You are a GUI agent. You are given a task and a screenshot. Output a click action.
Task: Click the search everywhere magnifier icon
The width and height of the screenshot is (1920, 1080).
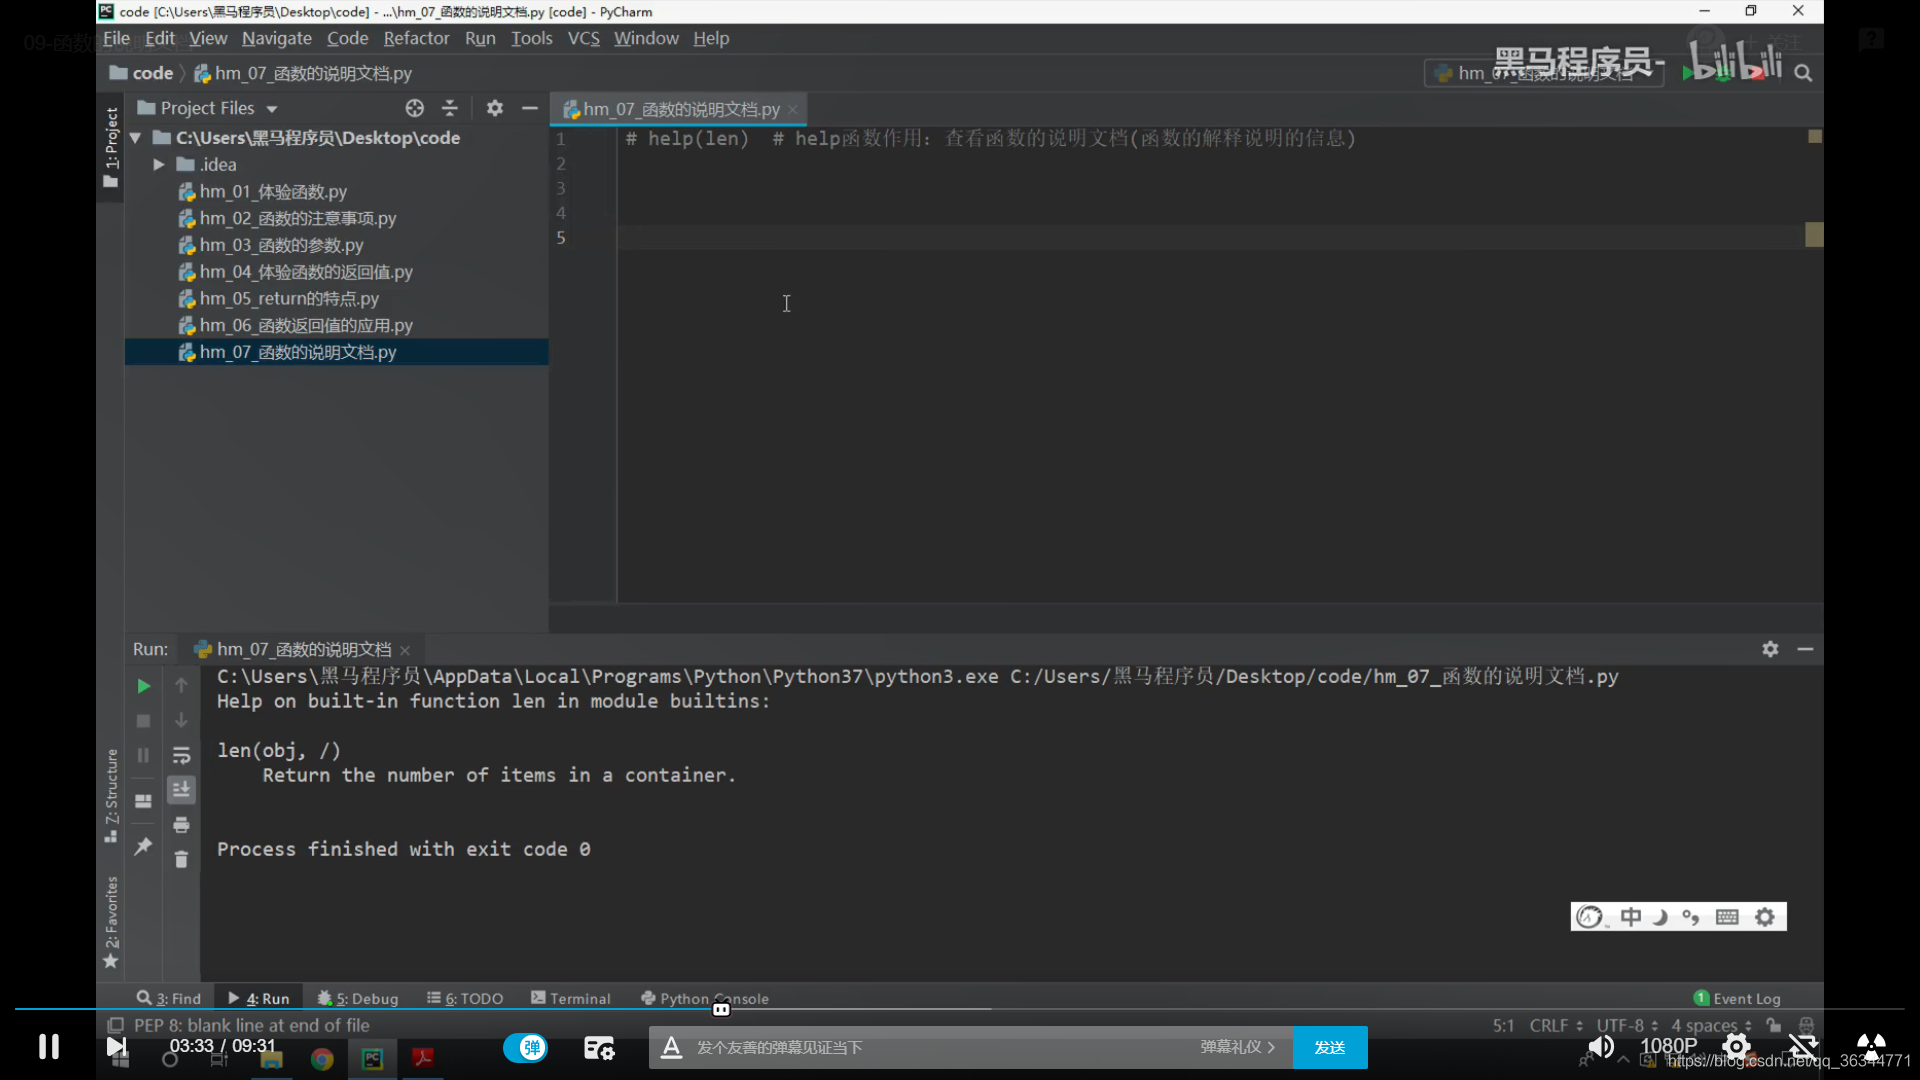click(x=1803, y=73)
